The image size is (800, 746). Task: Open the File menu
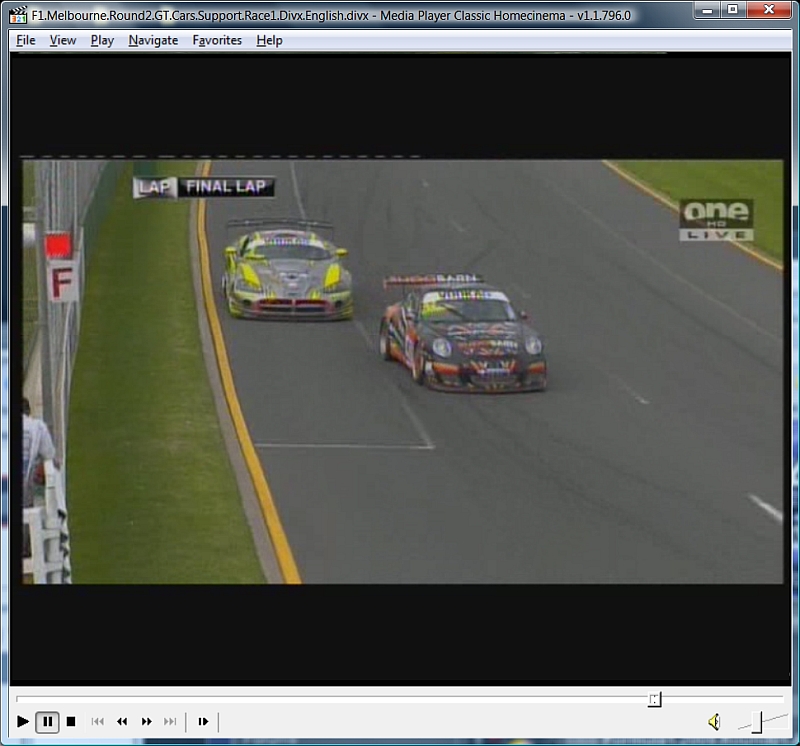pos(26,40)
